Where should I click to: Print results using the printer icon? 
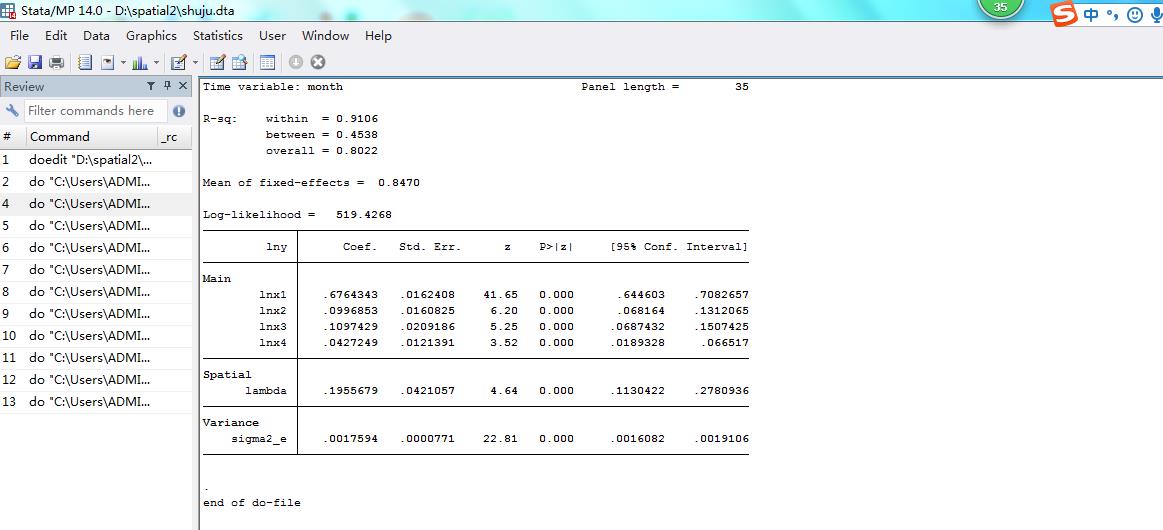57,62
